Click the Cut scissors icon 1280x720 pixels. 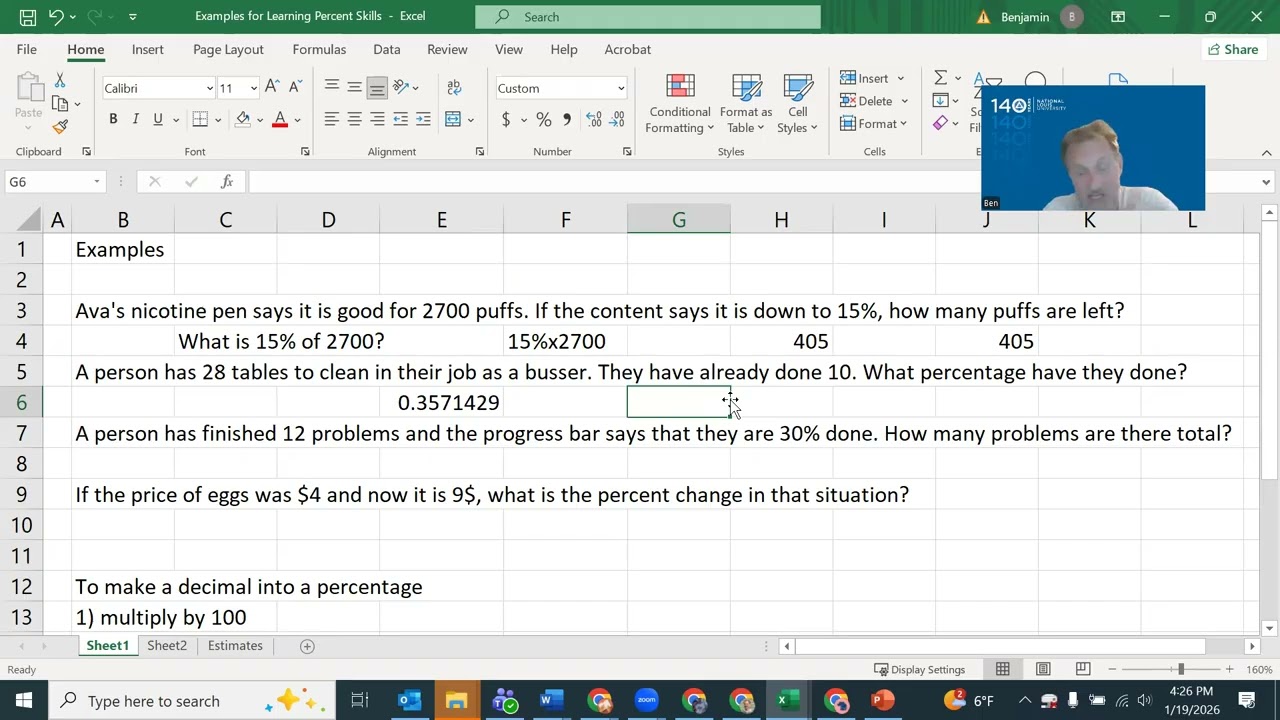pos(60,80)
